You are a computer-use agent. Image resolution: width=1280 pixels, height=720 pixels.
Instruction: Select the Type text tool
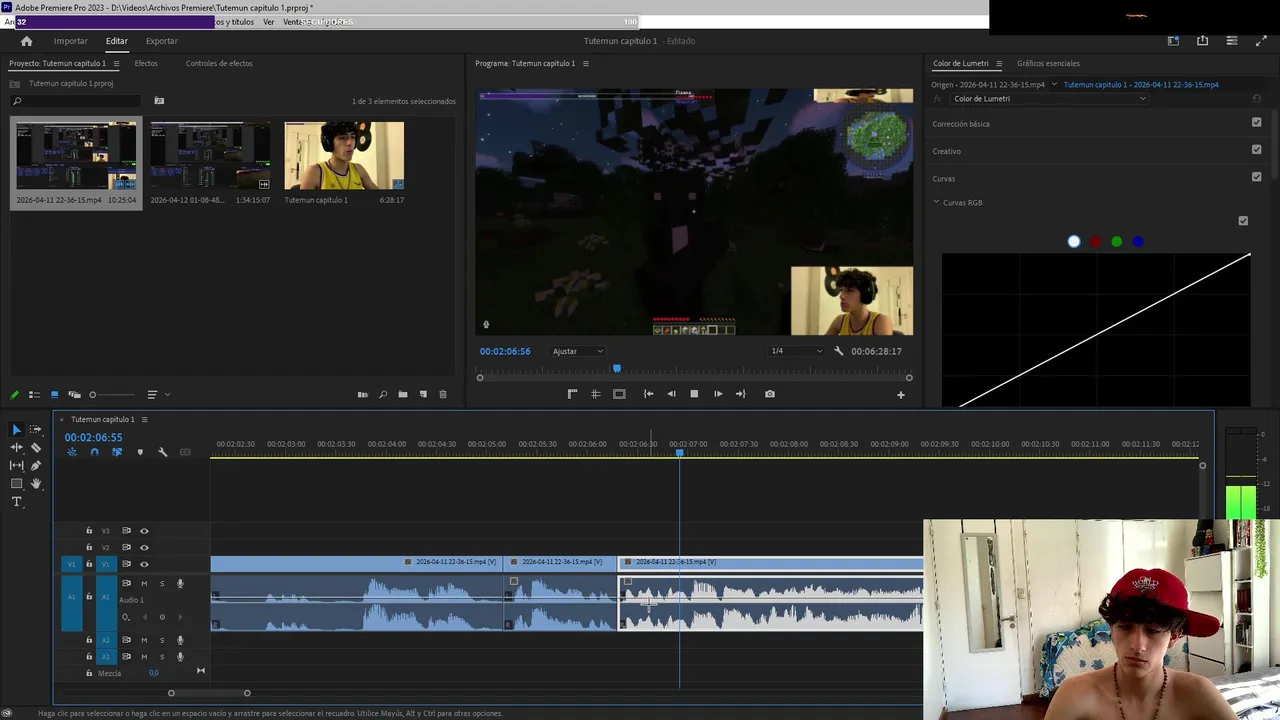pos(16,502)
